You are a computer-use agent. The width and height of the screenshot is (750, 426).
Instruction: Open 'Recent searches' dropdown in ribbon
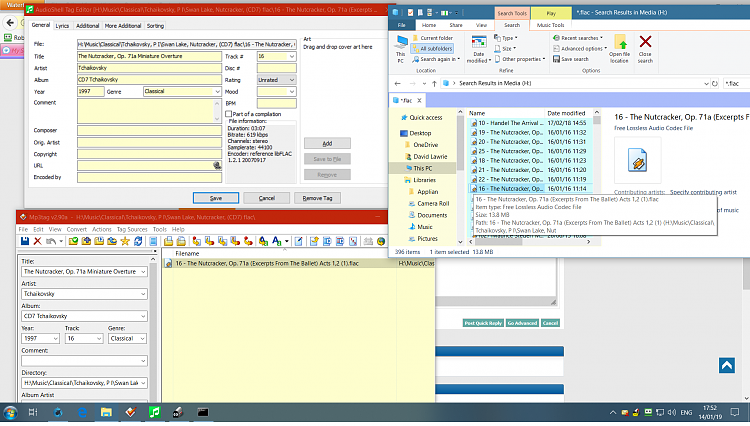[x=578, y=38]
